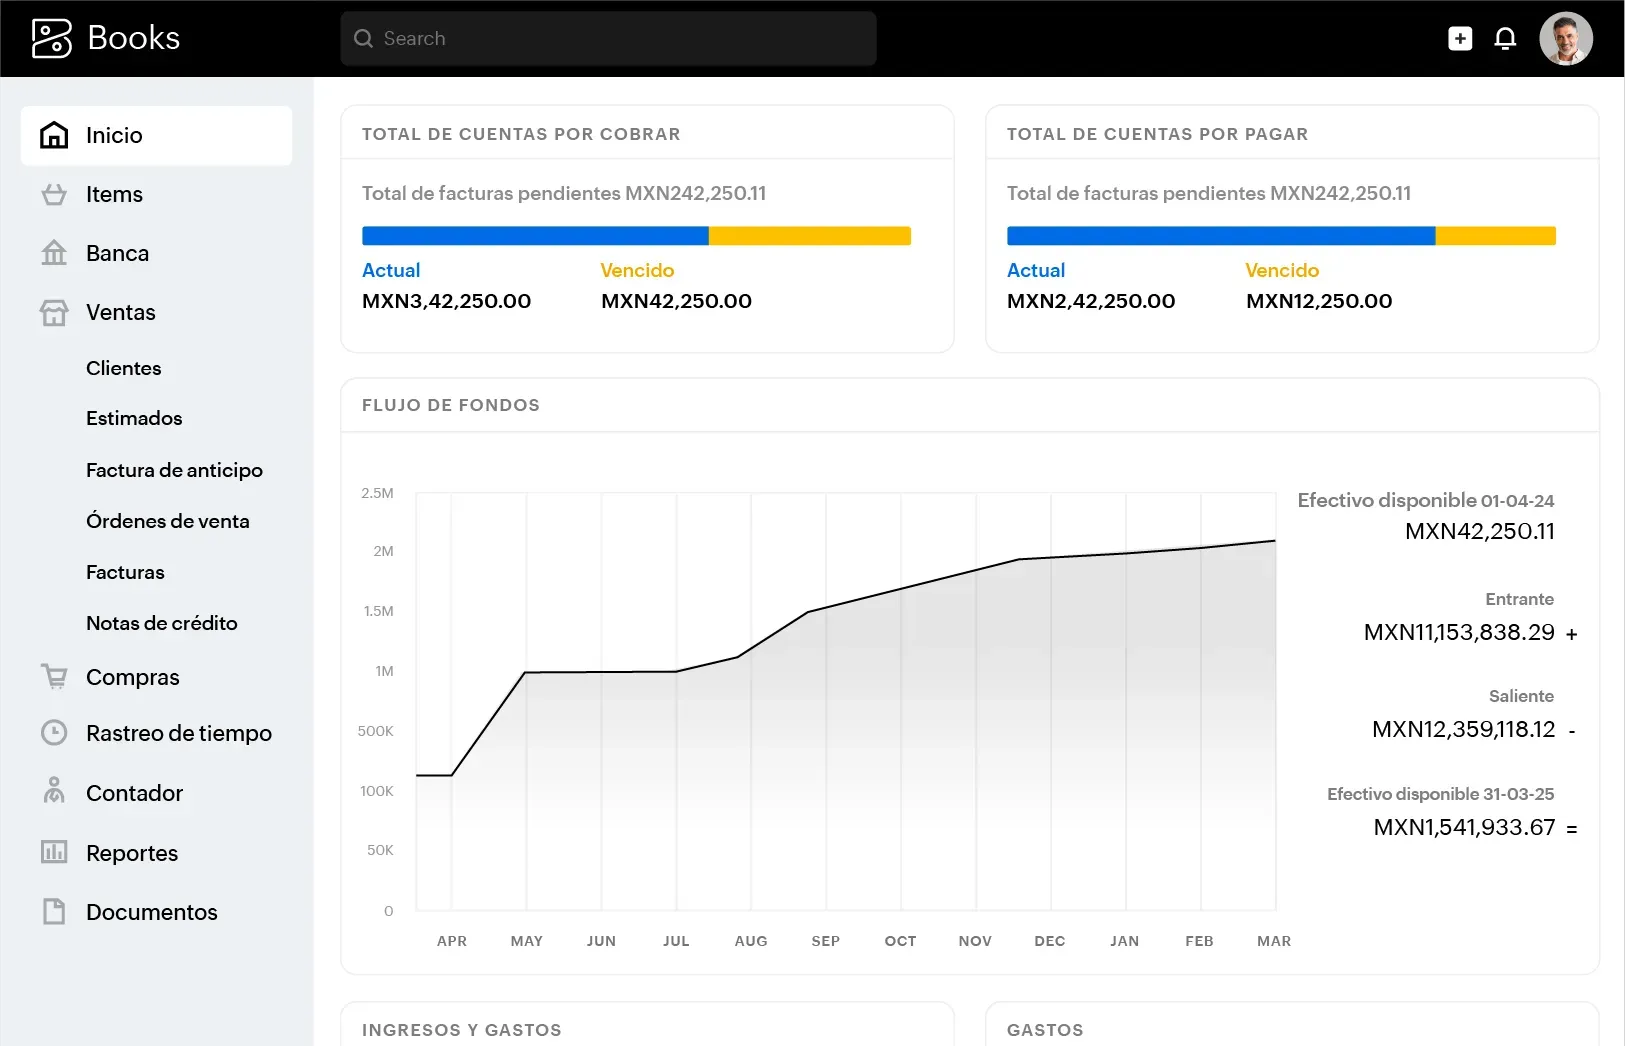Click the quick-create plus icon
Image resolution: width=1625 pixels, height=1046 pixels.
(x=1459, y=38)
